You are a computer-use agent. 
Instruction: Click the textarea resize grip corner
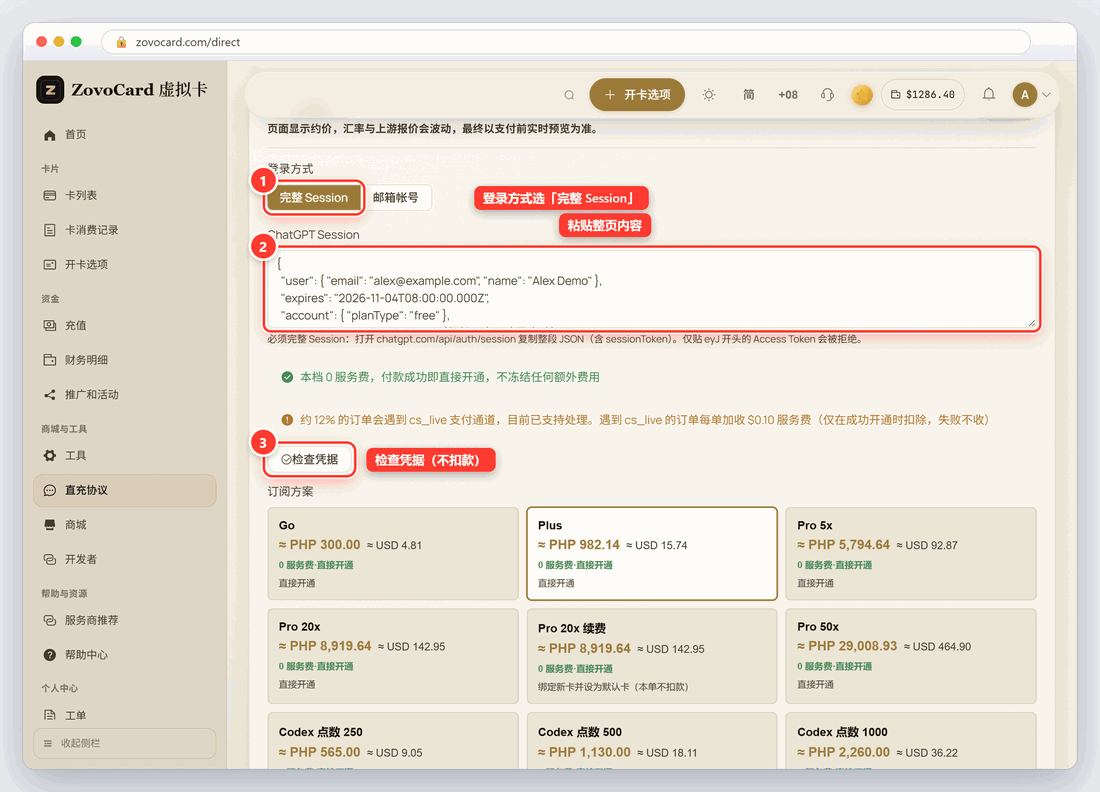(x=1031, y=323)
